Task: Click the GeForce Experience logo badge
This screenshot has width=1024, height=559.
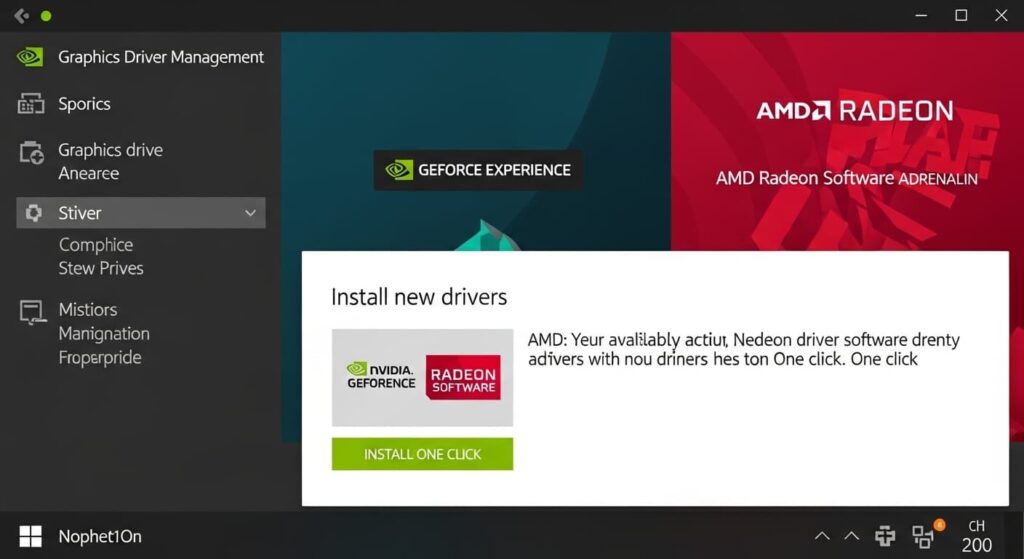Action: coord(478,170)
